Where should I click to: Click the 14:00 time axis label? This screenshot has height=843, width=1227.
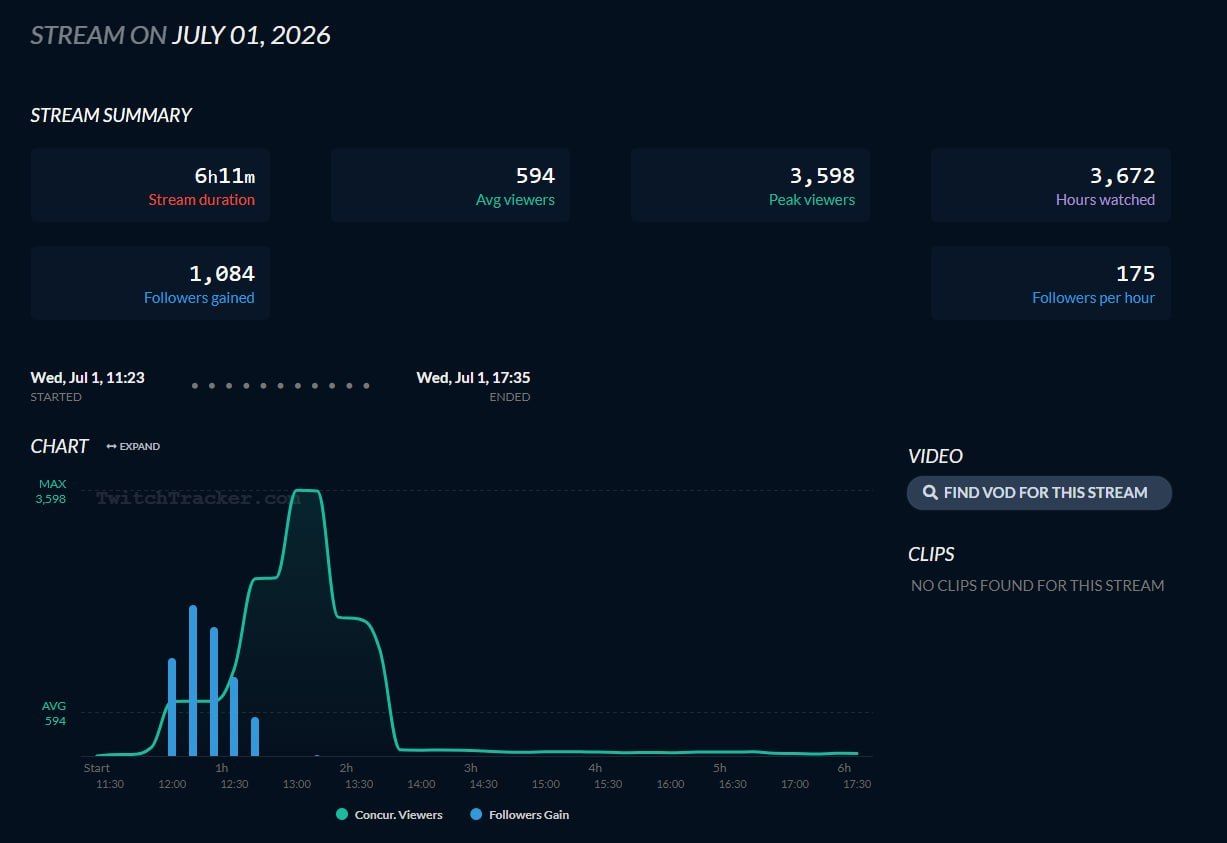pyautogui.click(x=421, y=784)
